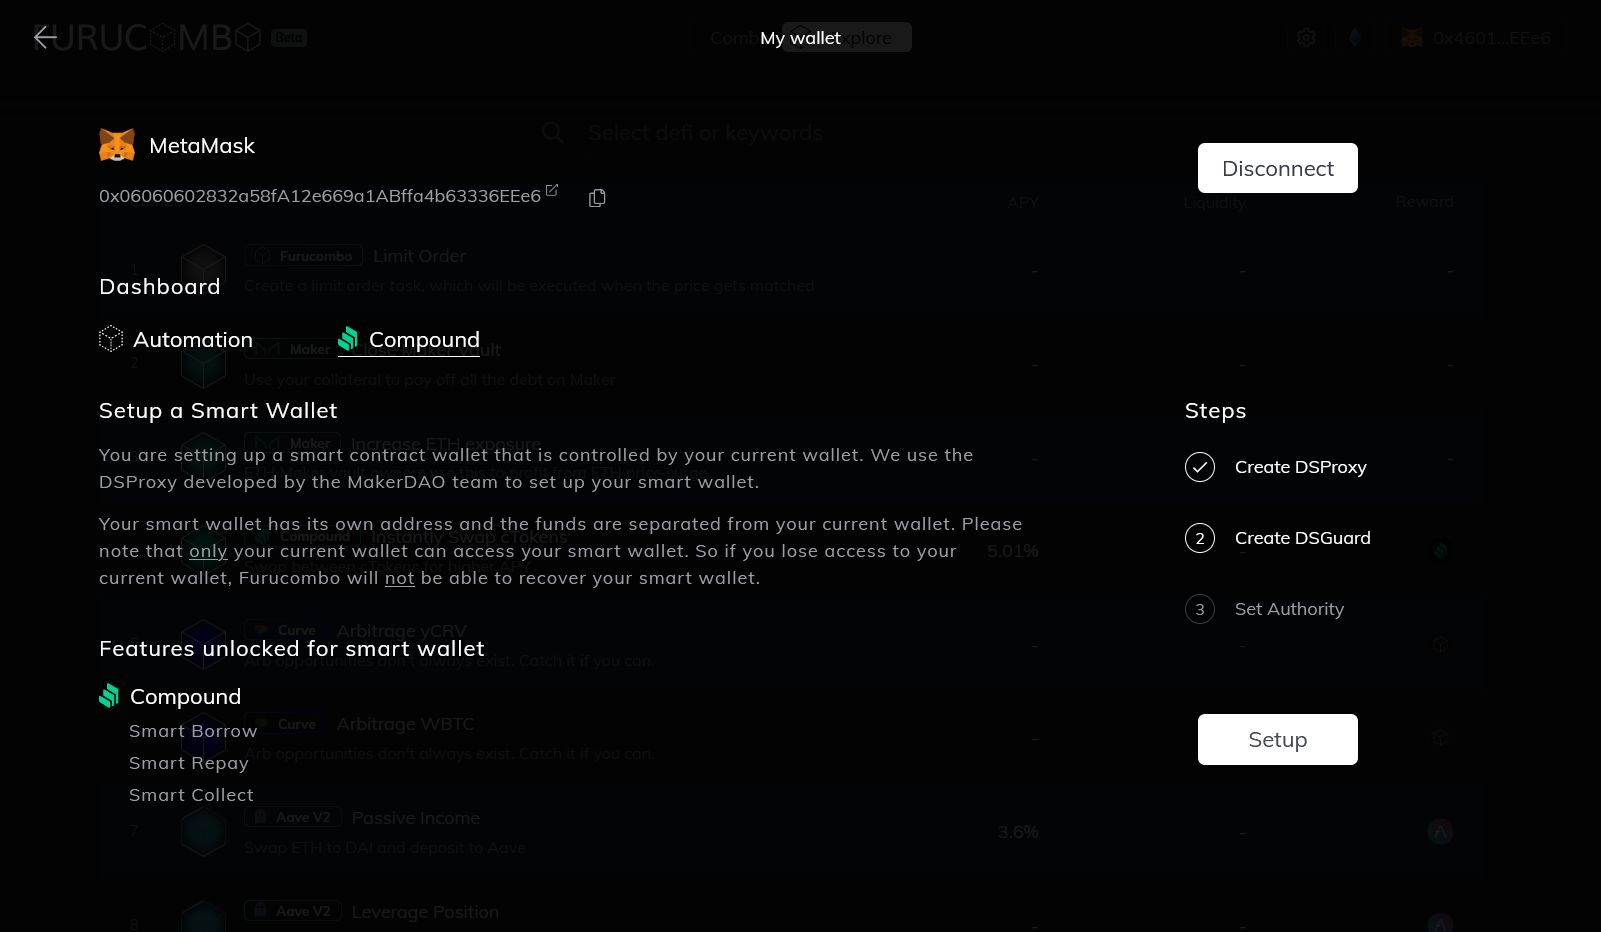Select step 2 Create DSGuard circle
The width and height of the screenshot is (1601, 932).
pyautogui.click(x=1200, y=538)
